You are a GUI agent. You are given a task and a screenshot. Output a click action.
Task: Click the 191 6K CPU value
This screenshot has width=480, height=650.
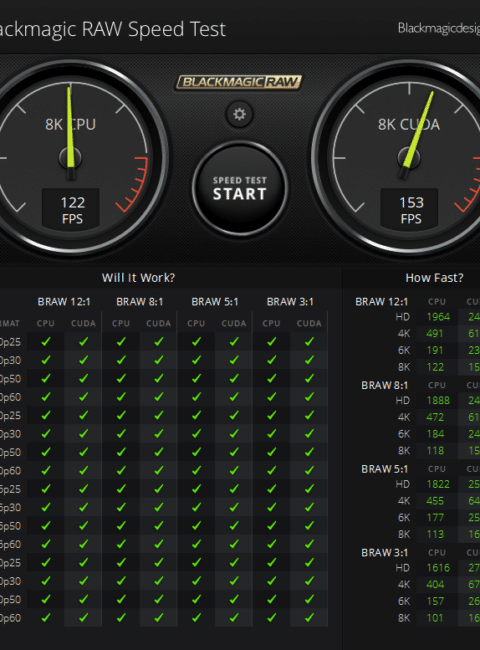tap(435, 350)
